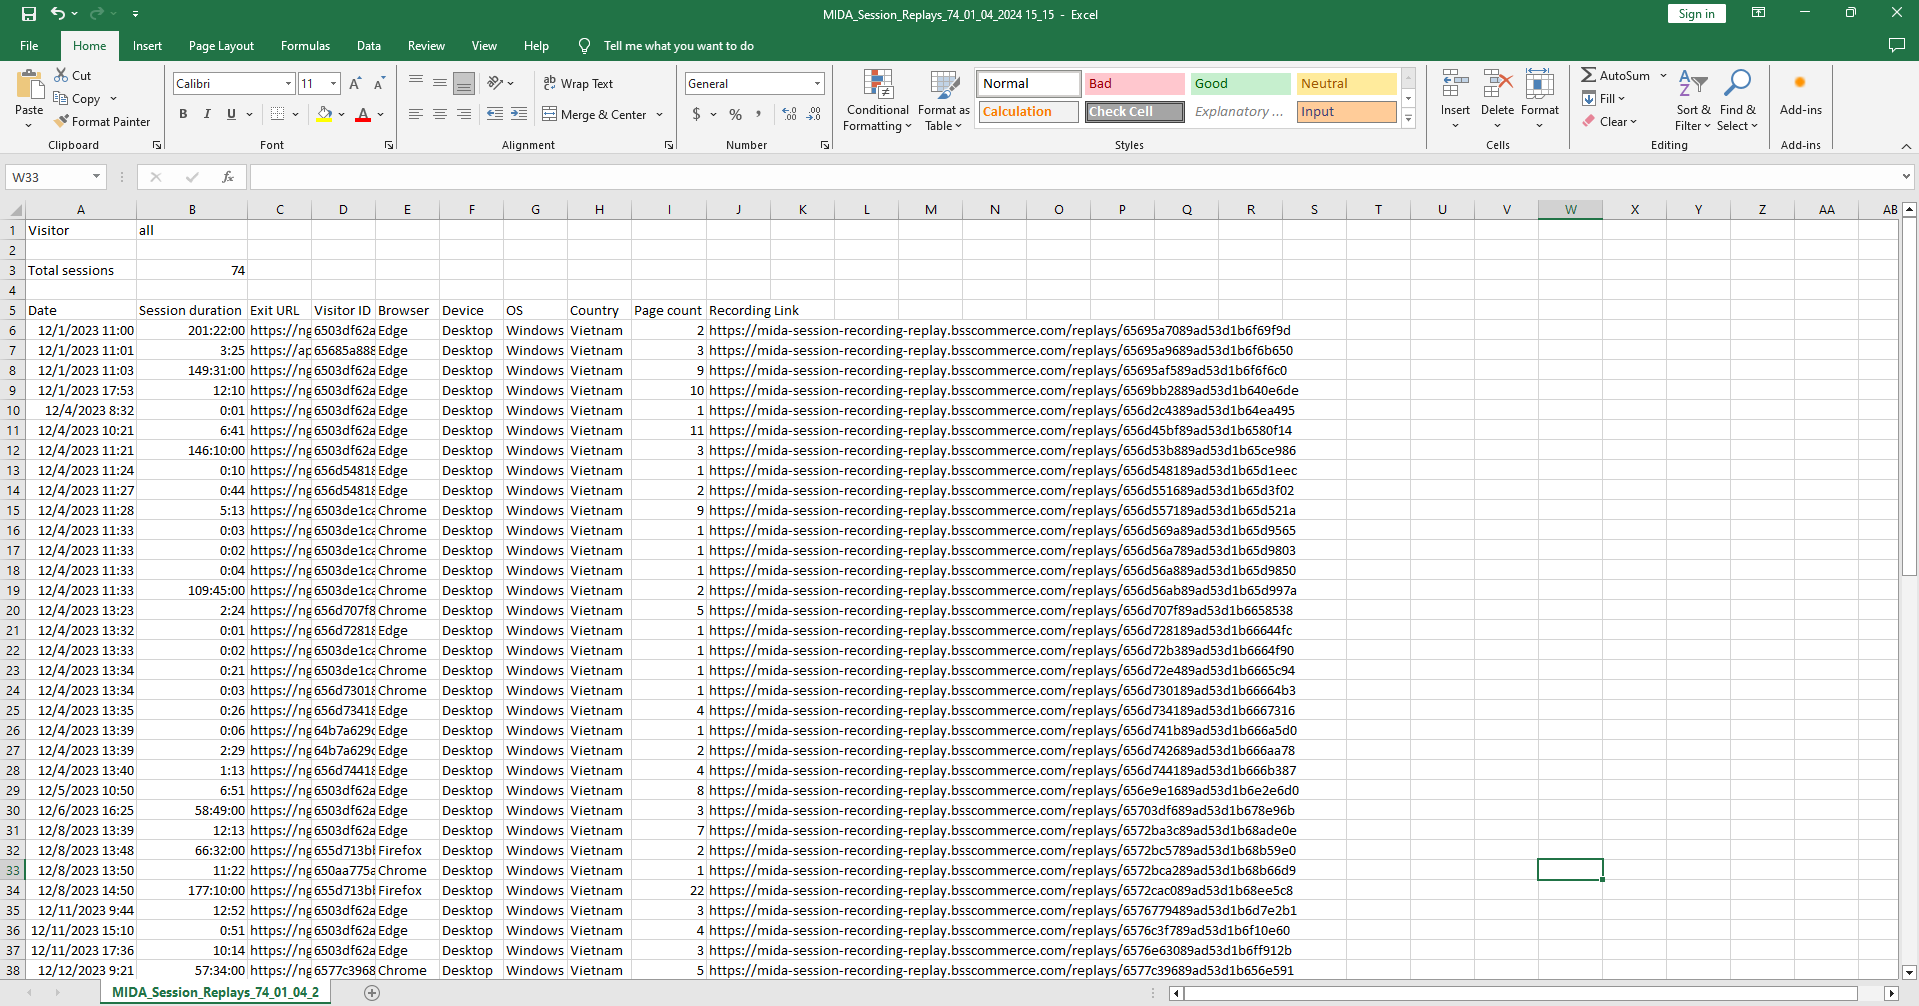This screenshot has width=1919, height=1006.
Task: Click the Sign in button
Action: [1696, 14]
